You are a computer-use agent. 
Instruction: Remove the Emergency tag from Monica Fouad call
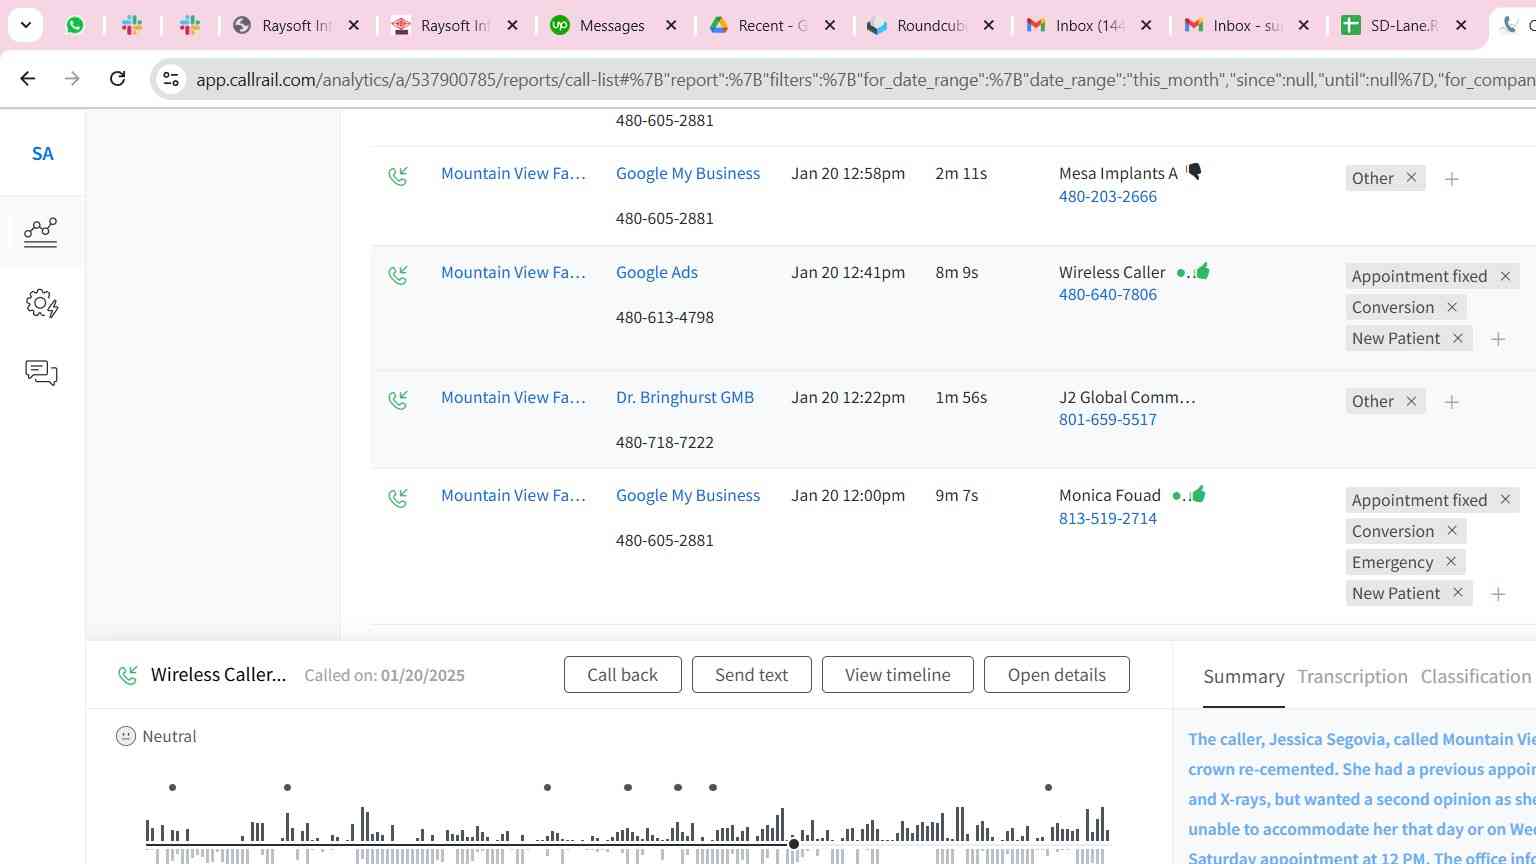pos(1450,562)
